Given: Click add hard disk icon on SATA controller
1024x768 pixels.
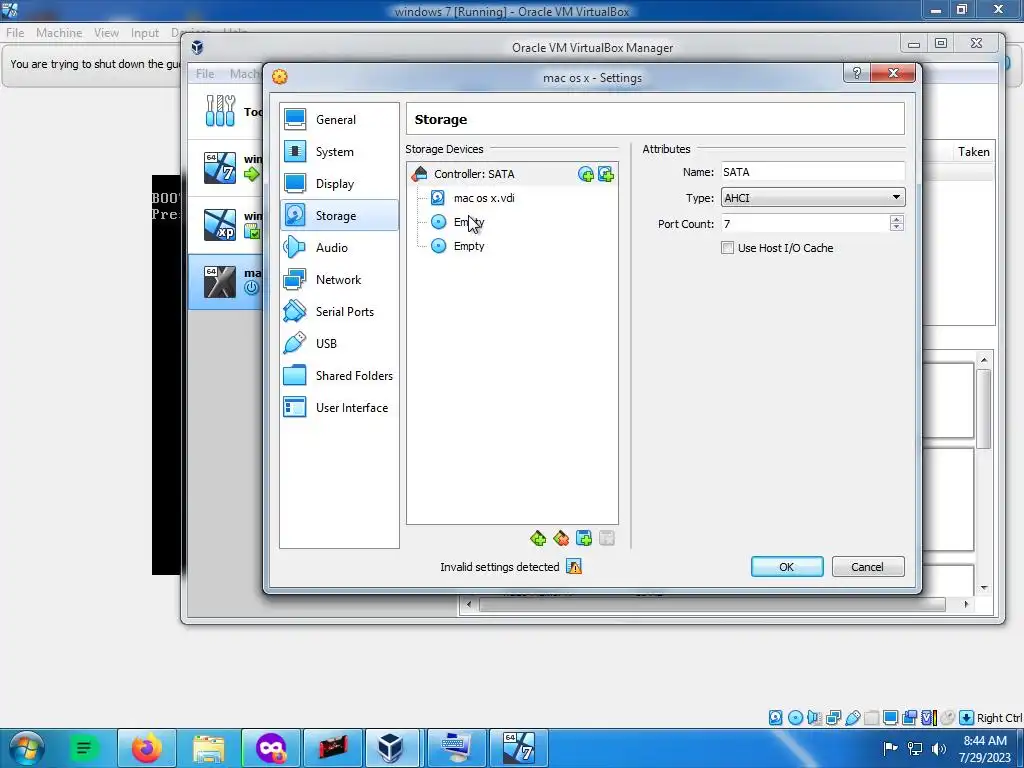Looking at the screenshot, I should [x=606, y=174].
